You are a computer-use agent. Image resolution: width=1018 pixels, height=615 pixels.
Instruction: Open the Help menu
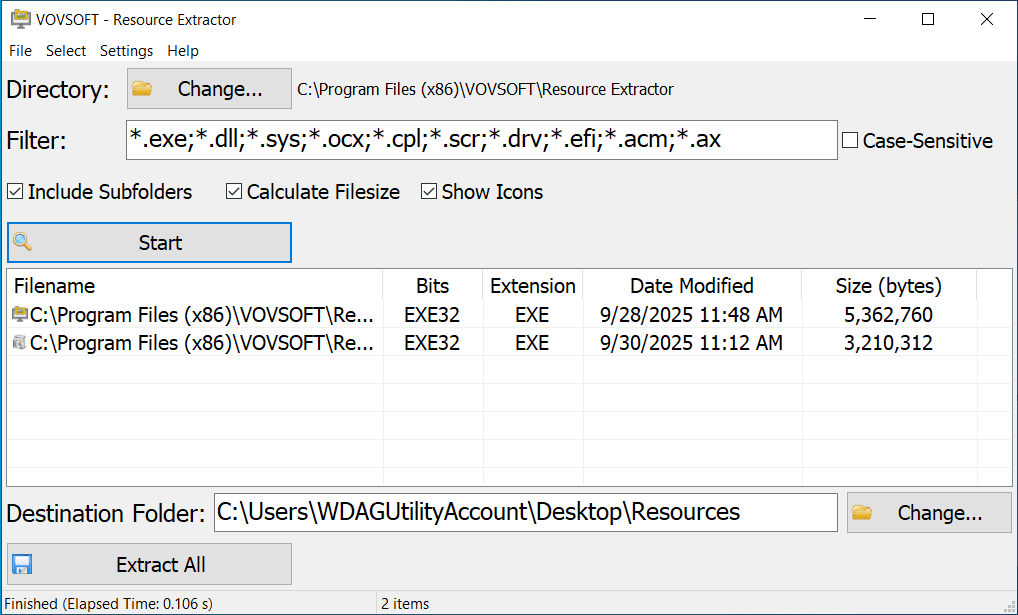[x=183, y=51]
